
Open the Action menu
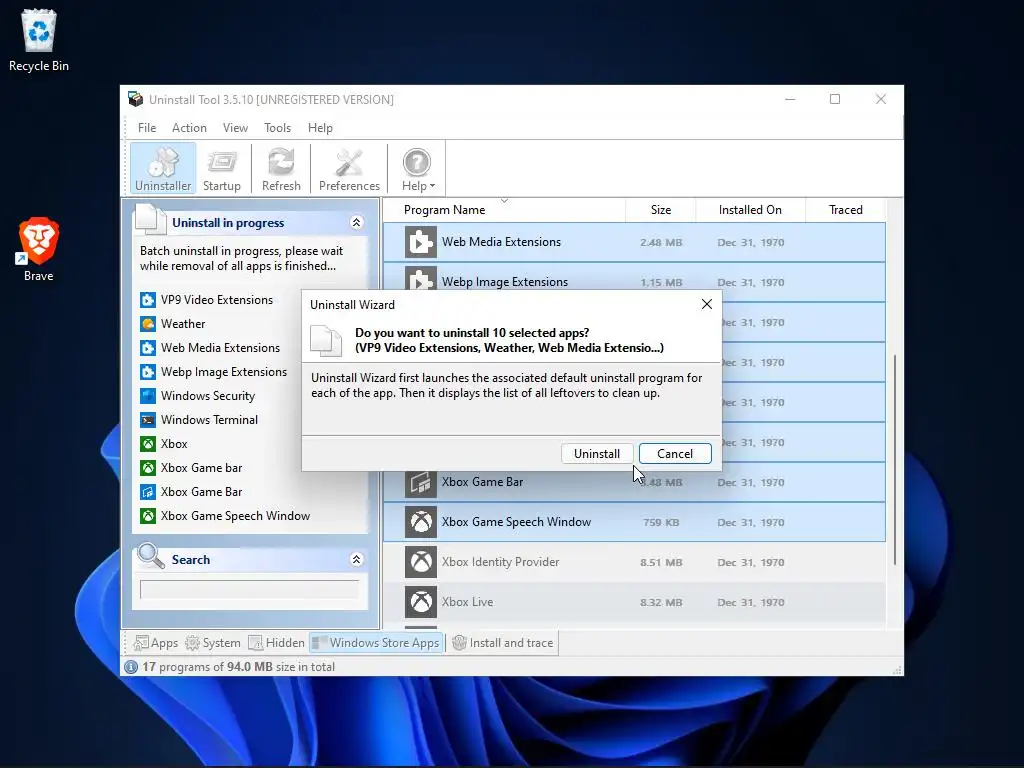[189, 128]
